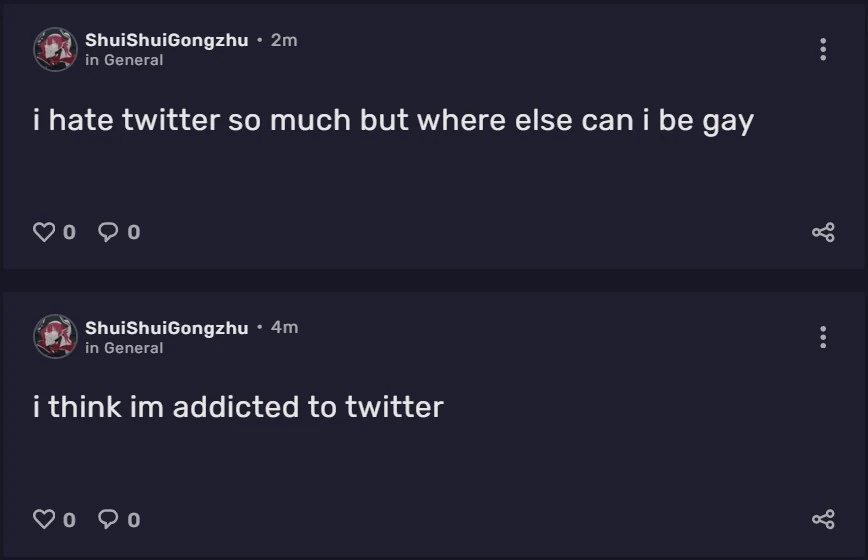Open comments on the "addicted to twitter" post

point(108,519)
